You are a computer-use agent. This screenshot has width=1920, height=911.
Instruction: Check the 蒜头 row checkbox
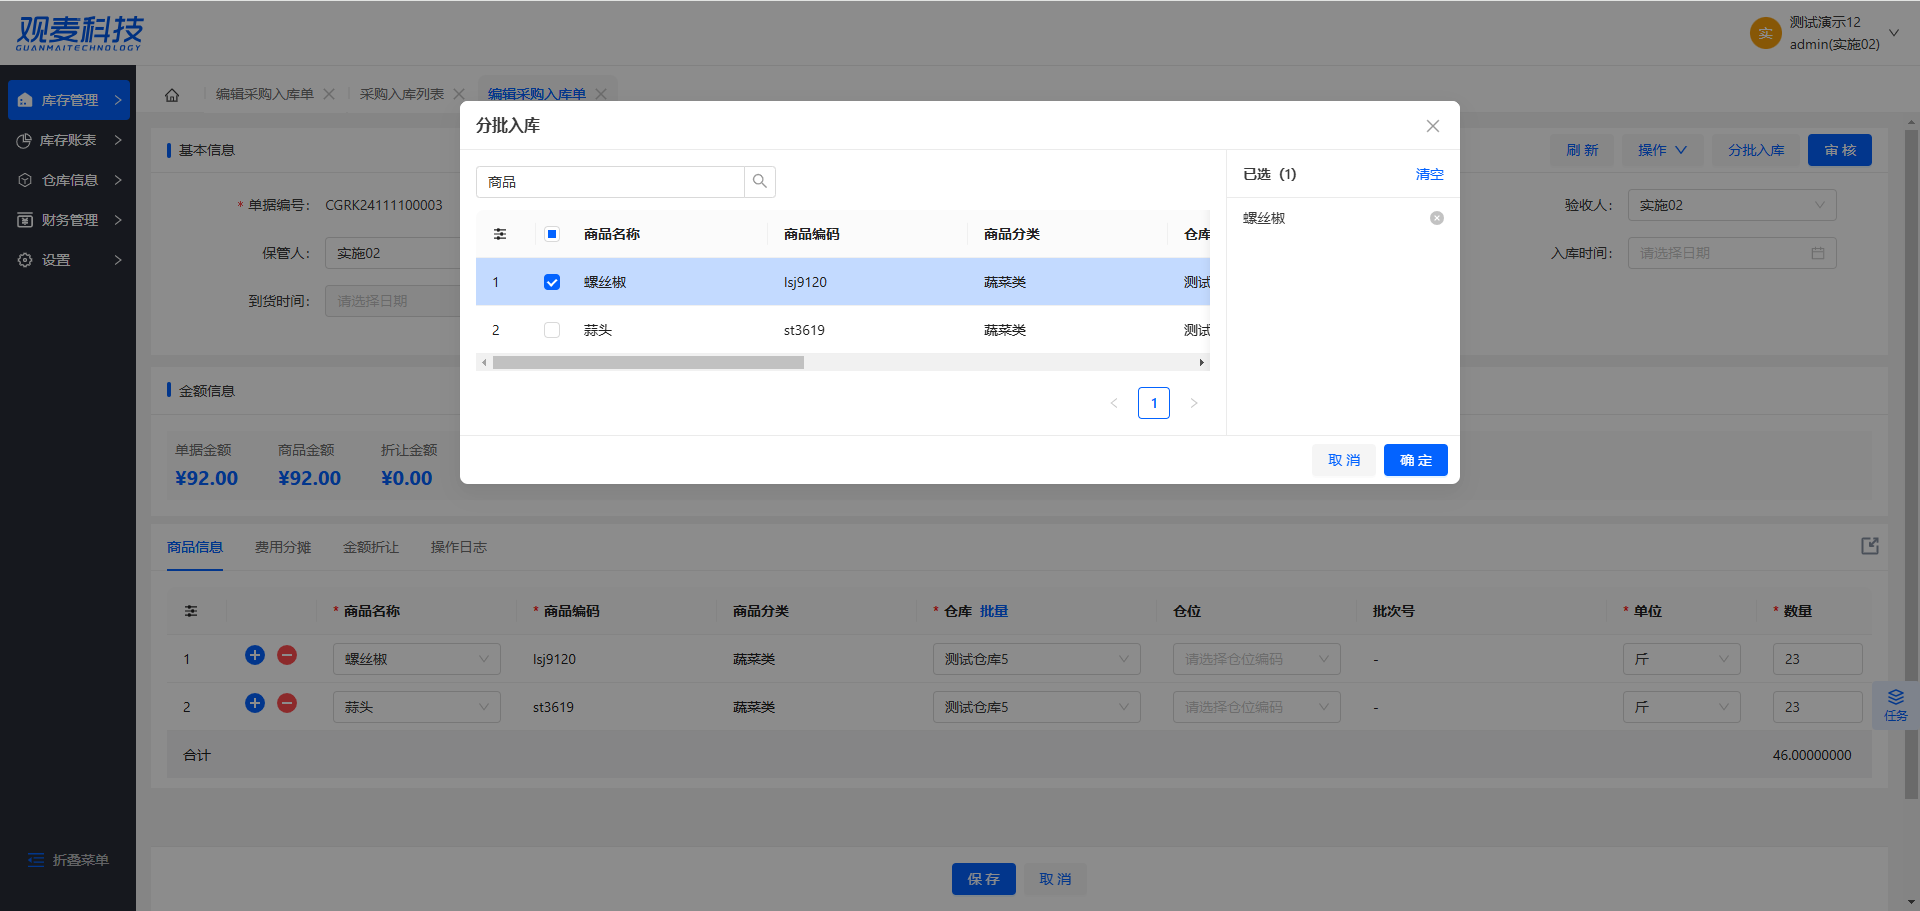[552, 330]
